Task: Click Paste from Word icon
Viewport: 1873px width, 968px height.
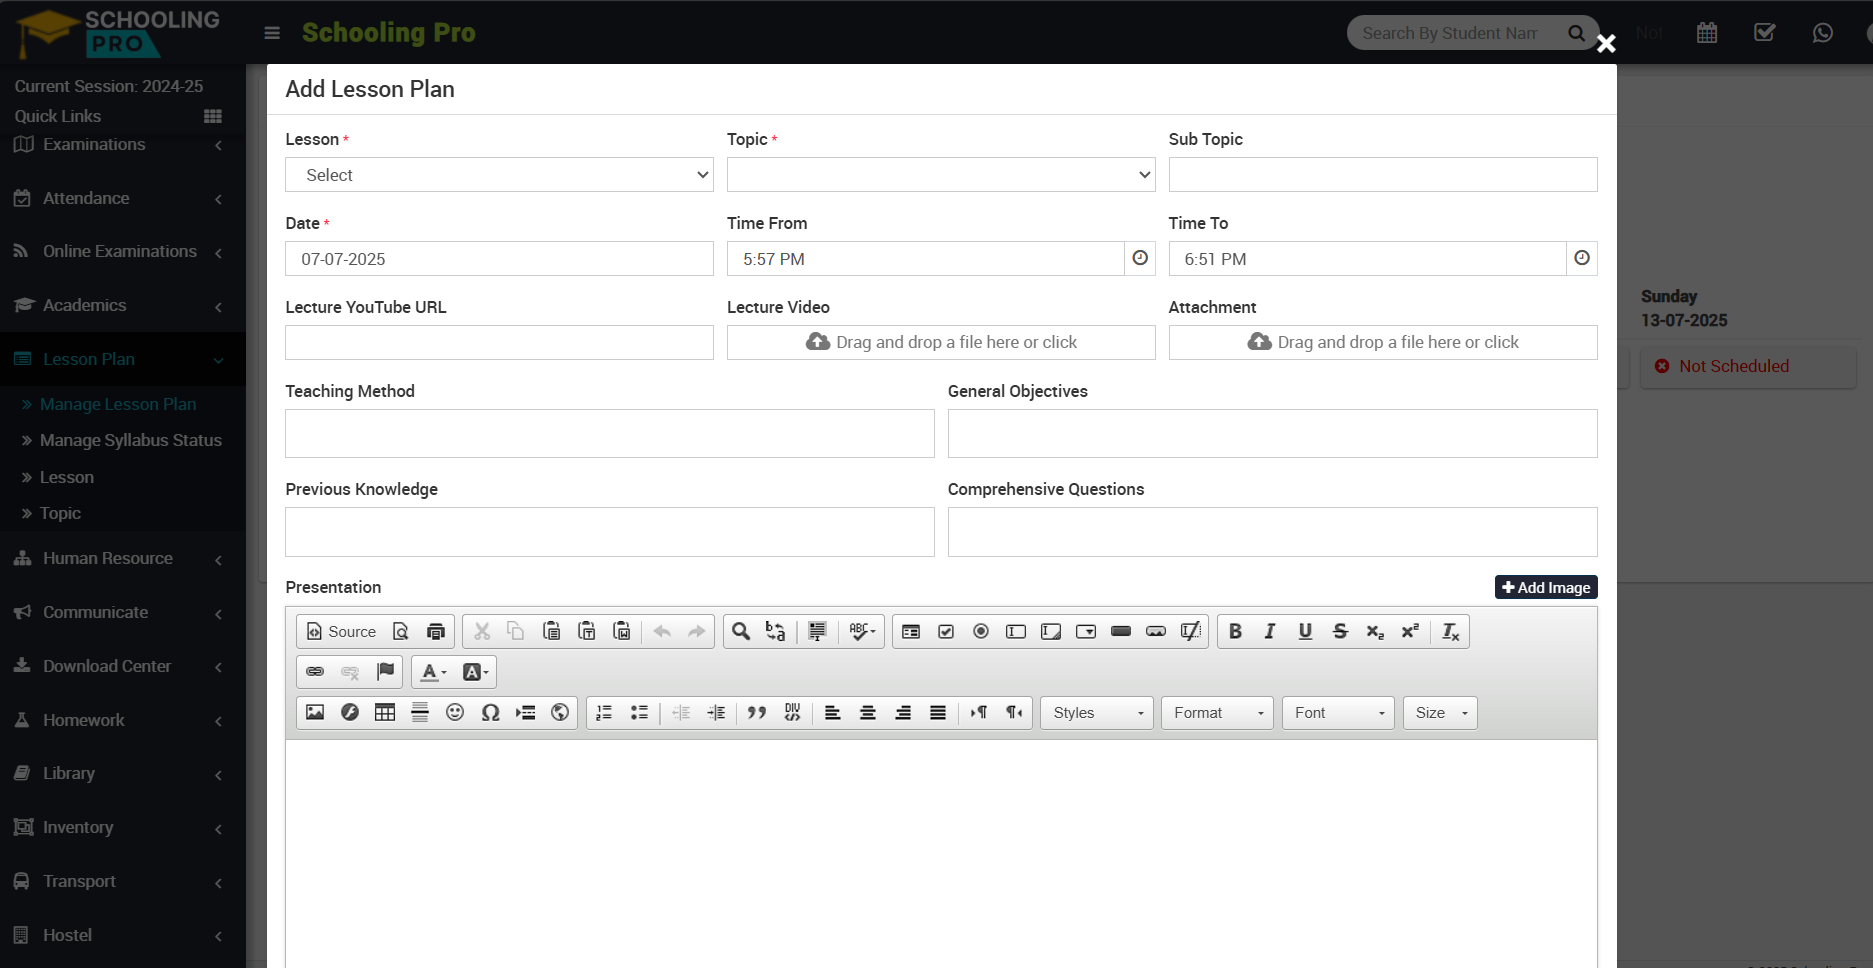Action: click(622, 631)
